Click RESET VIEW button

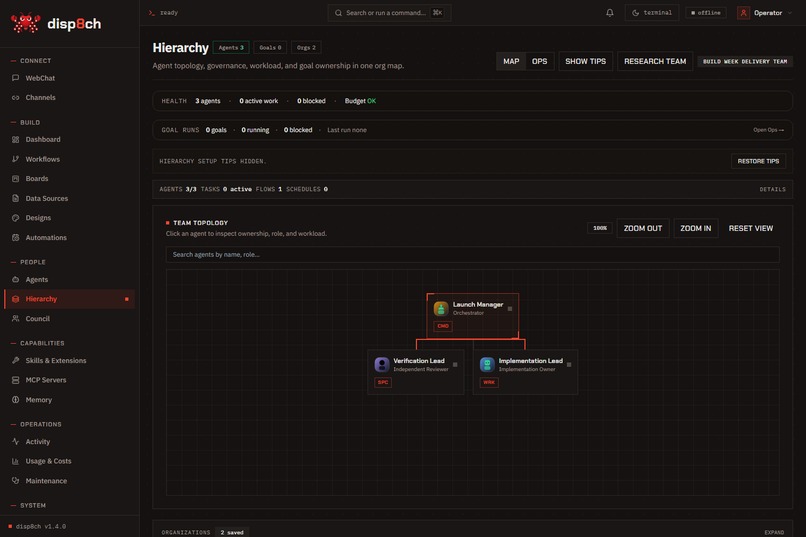pos(750,228)
